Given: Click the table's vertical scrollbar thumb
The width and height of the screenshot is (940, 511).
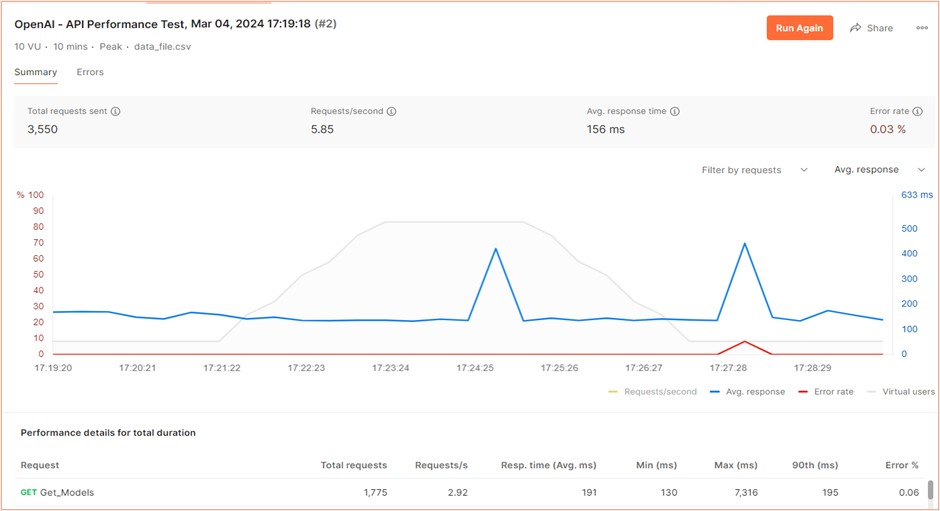Looking at the screenshot, I should [930, 489].
